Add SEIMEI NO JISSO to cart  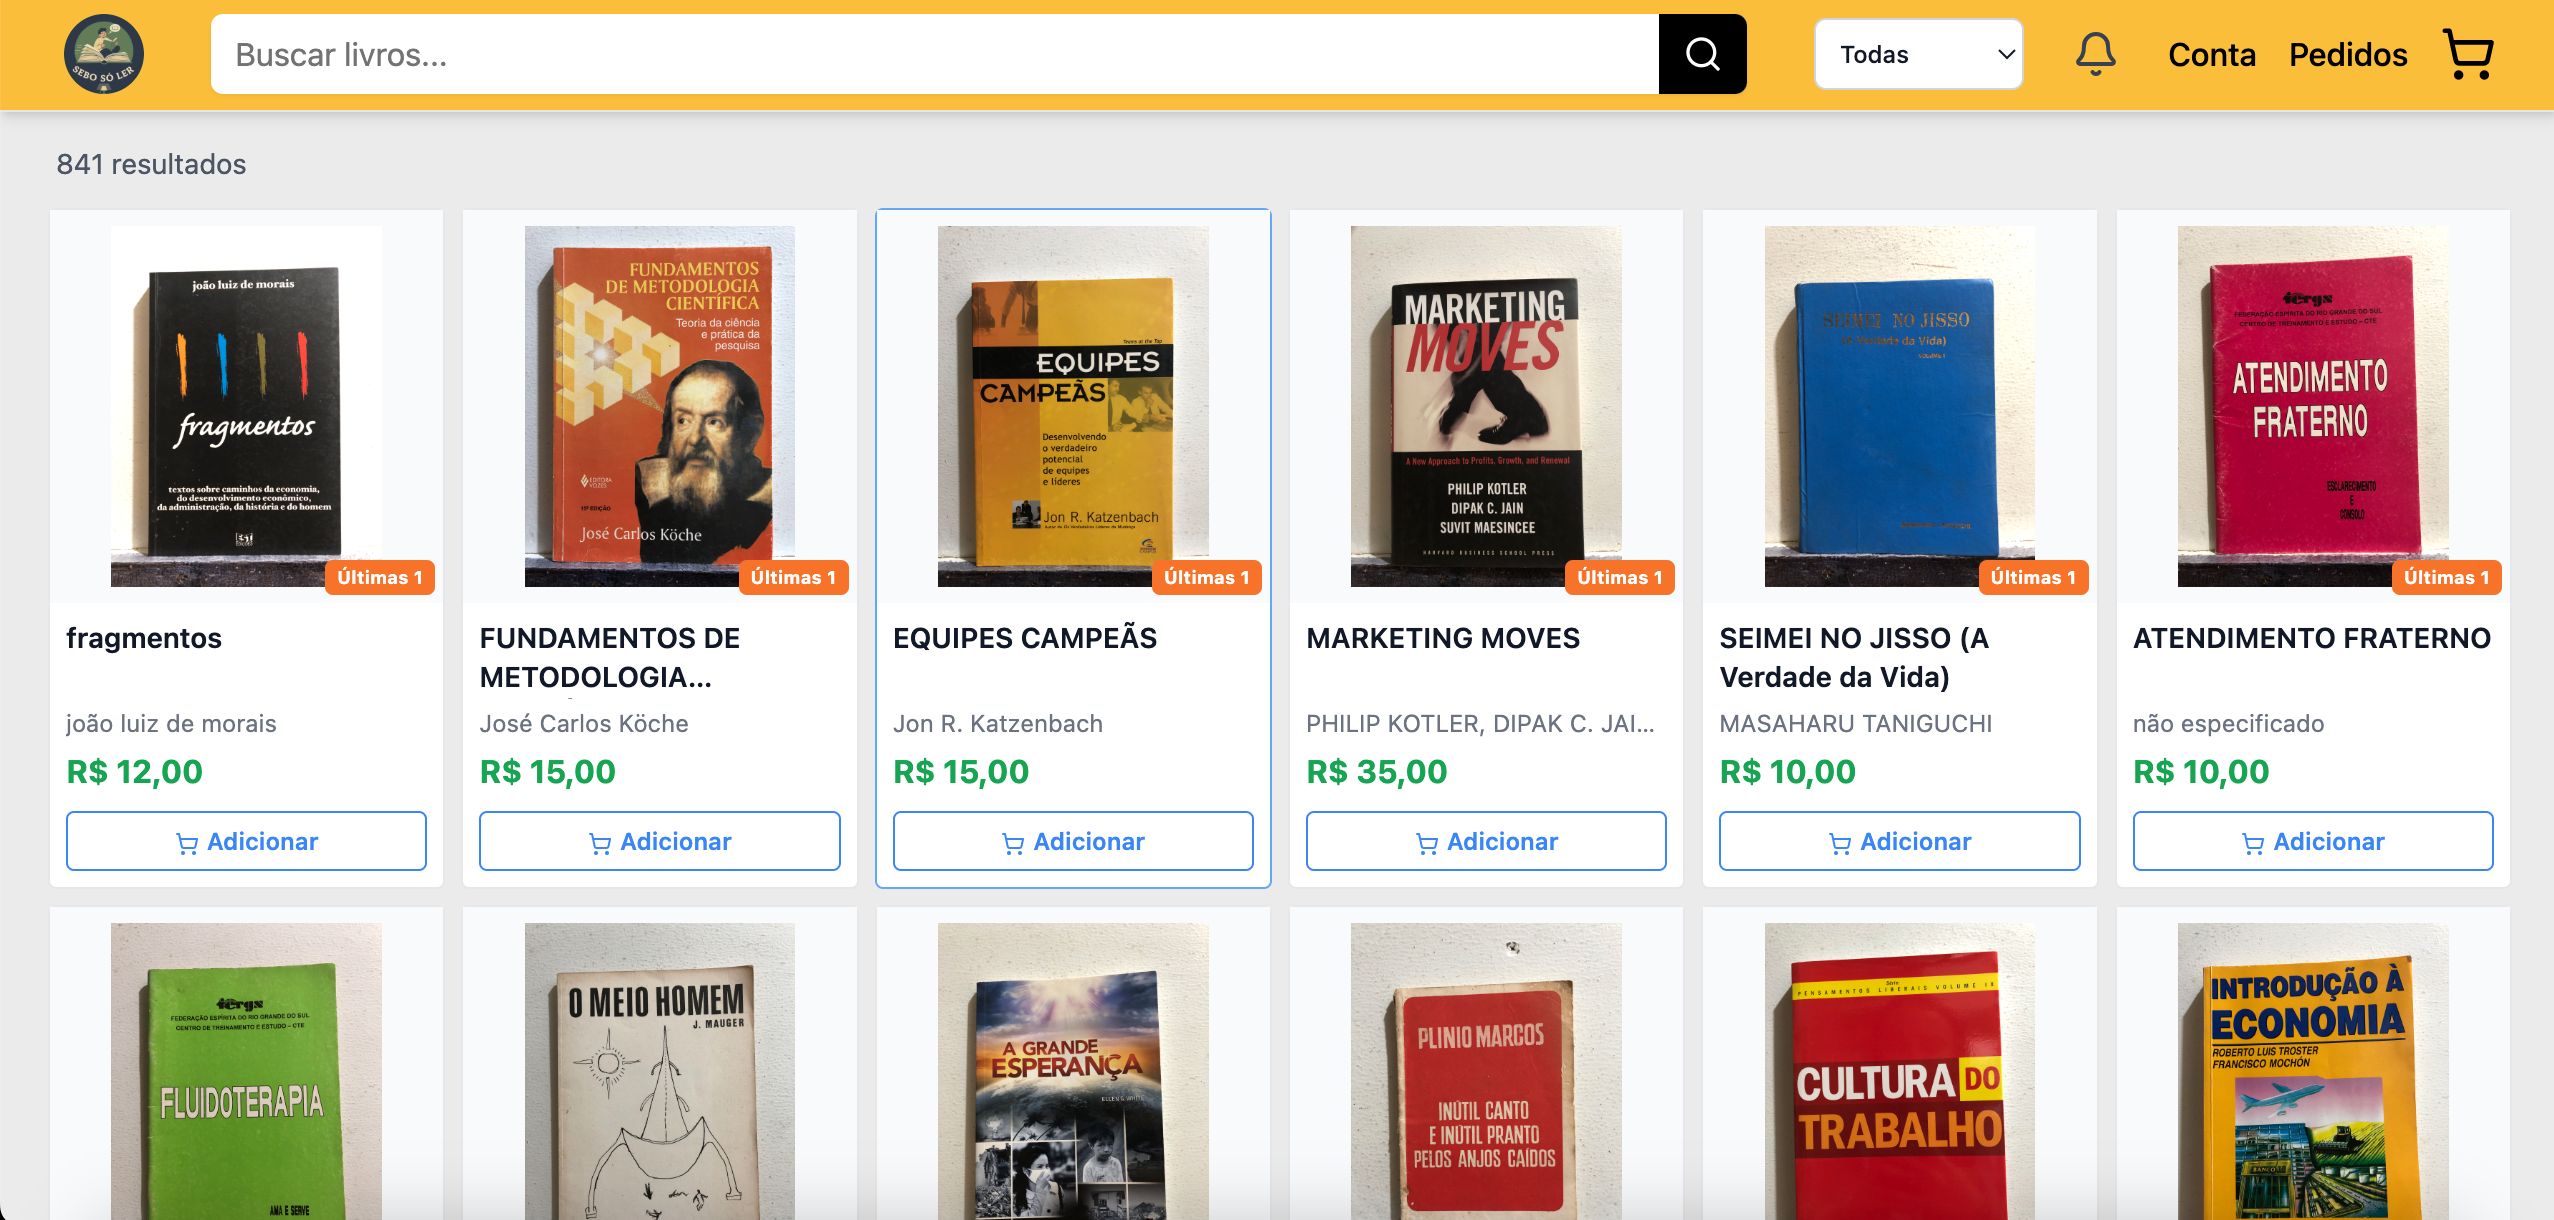pyautogui.click(x=1899, y=841)
